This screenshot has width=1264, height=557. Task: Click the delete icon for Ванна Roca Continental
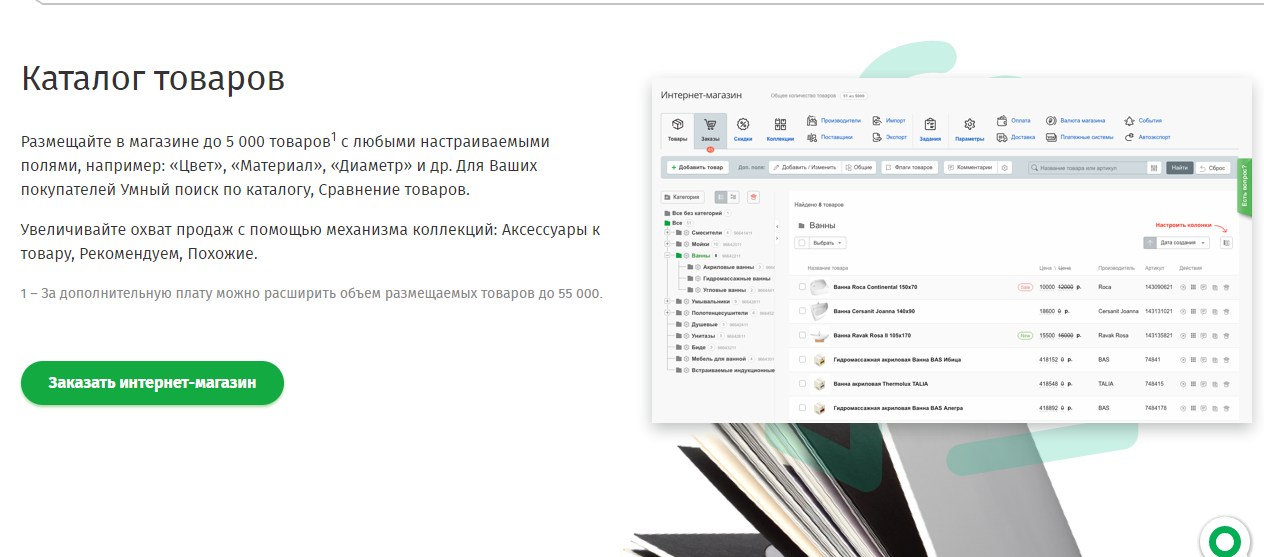1226,287
